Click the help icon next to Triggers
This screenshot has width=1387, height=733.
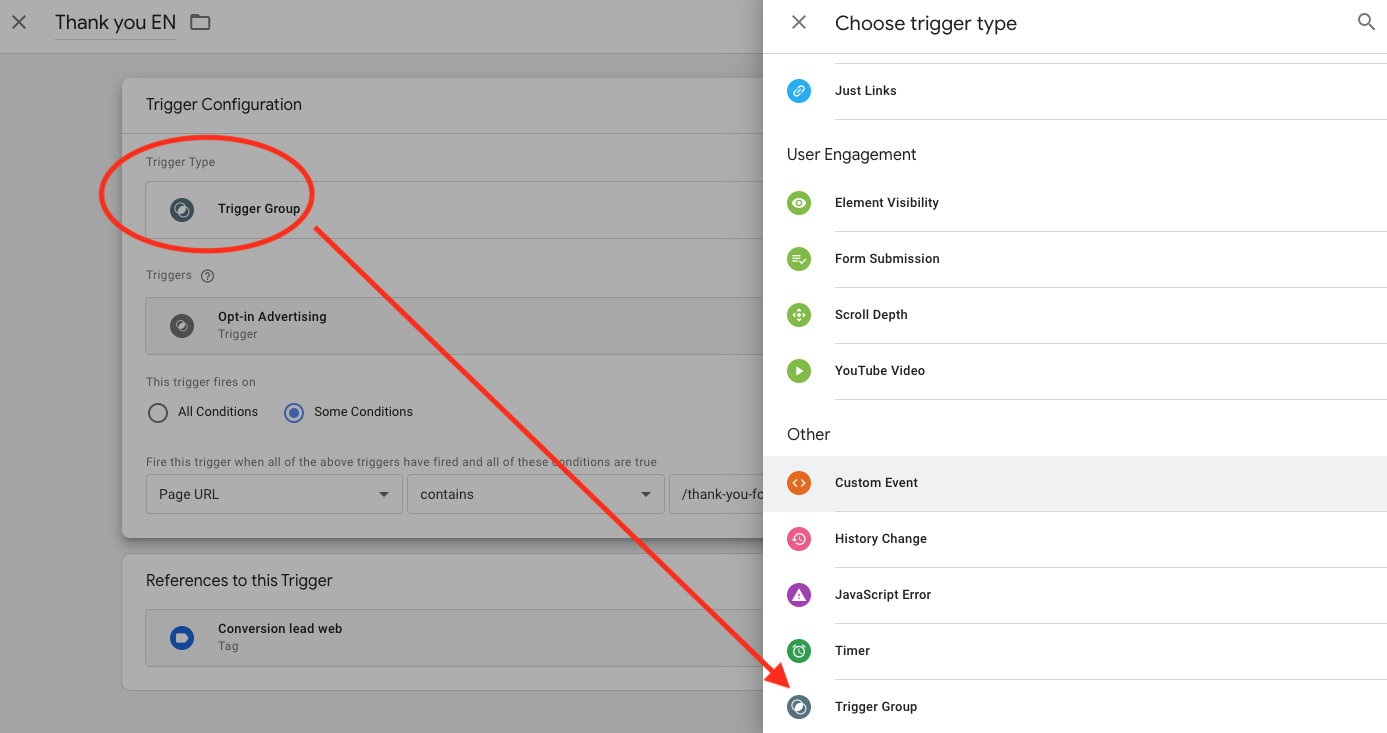coord(207,276)
